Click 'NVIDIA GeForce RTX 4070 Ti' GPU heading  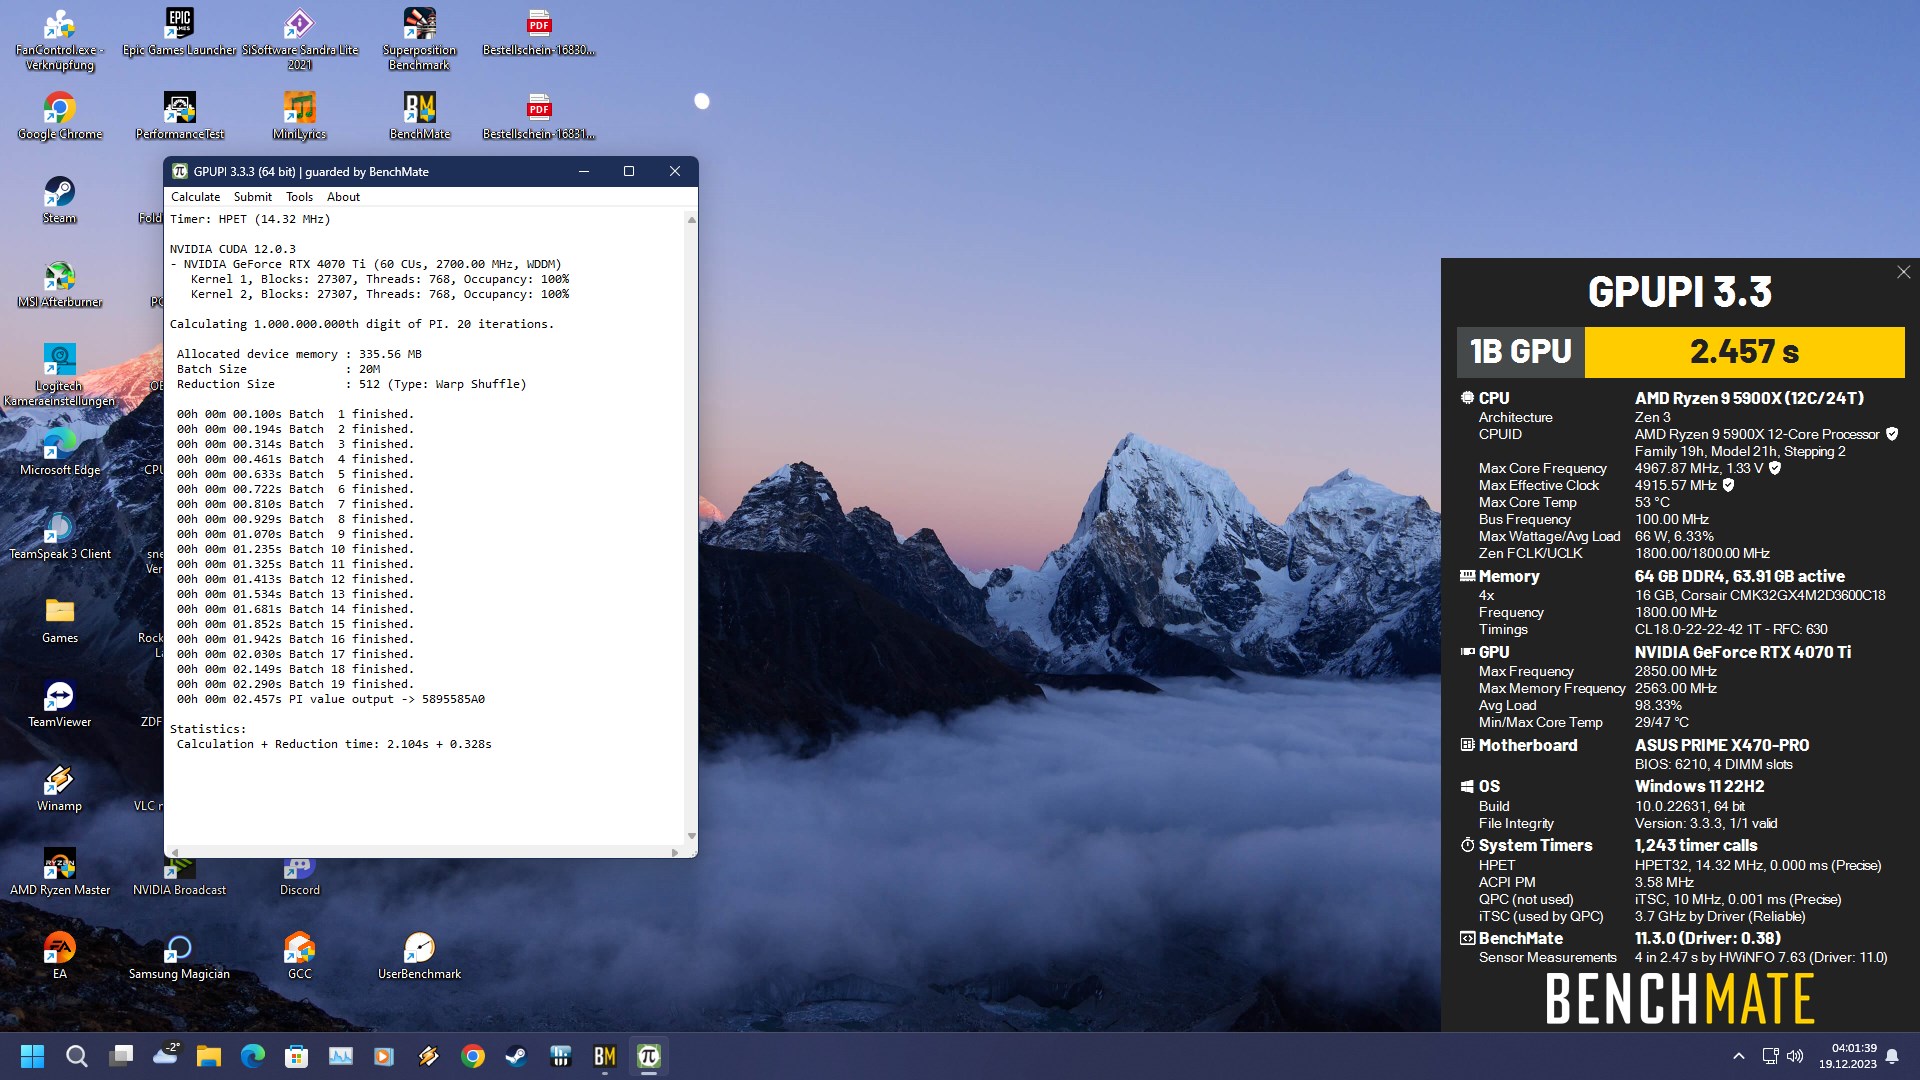pyautogui.click(x=1742, y=652)
